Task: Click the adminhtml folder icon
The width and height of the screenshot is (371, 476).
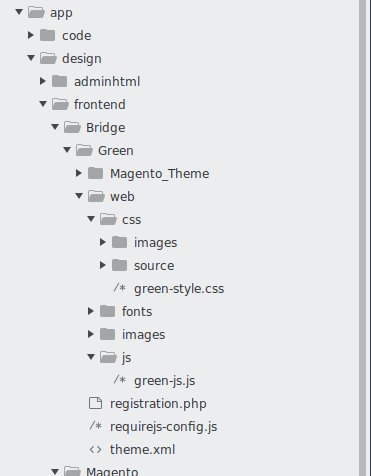Action: tap(59, 81)
